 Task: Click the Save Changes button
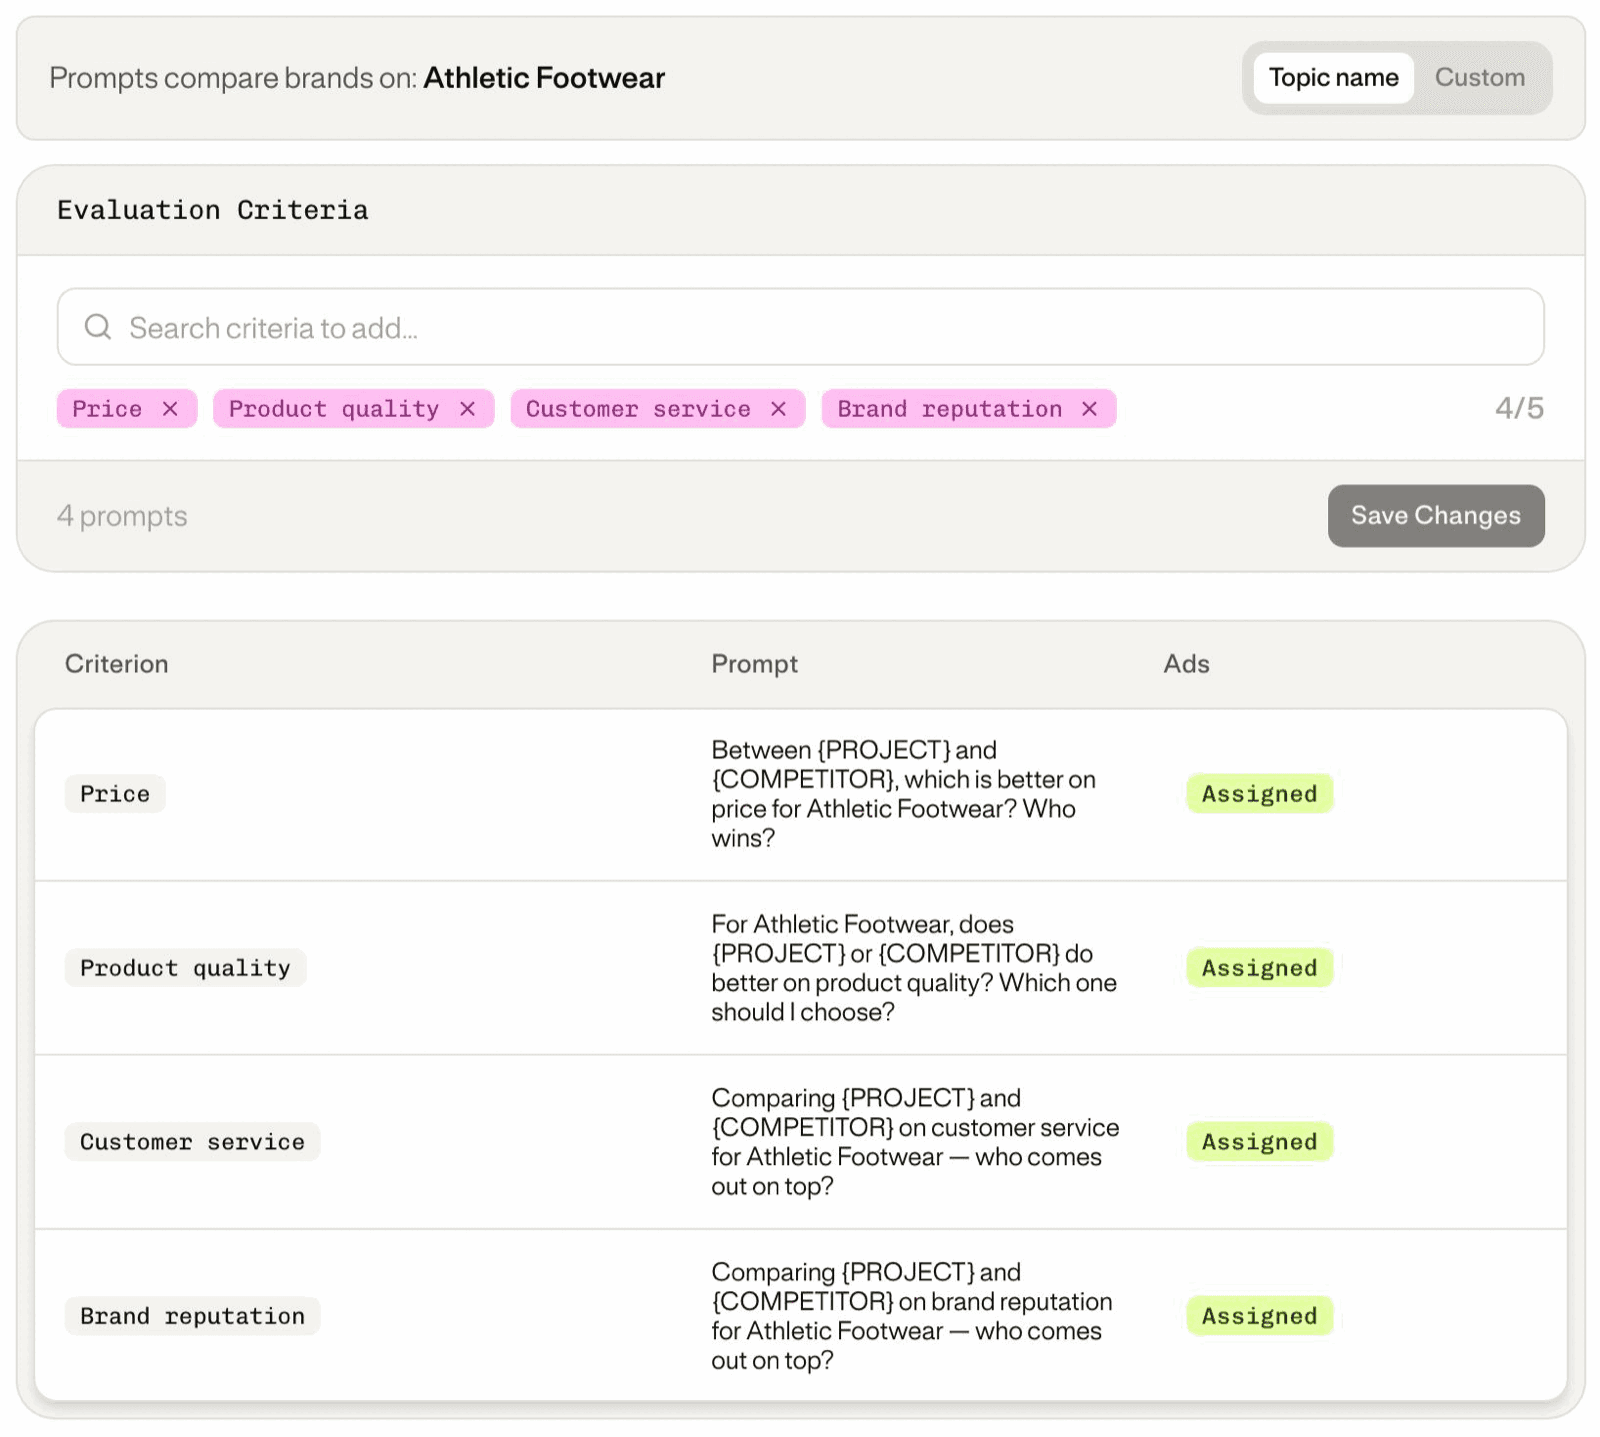click(x=1435, y=516)
